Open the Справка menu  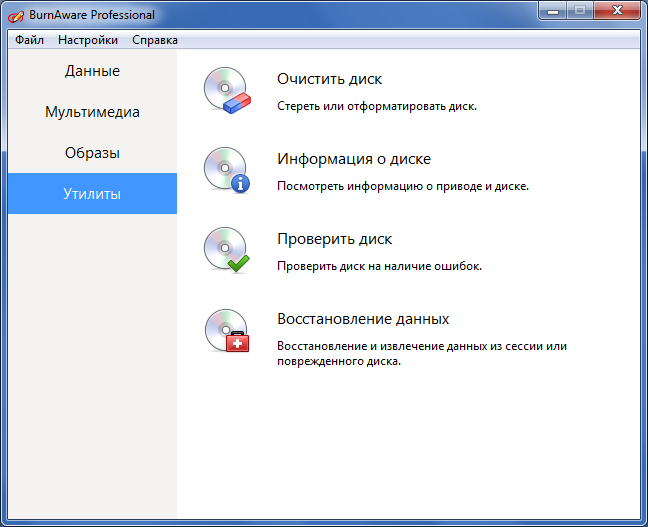(155, 40)
